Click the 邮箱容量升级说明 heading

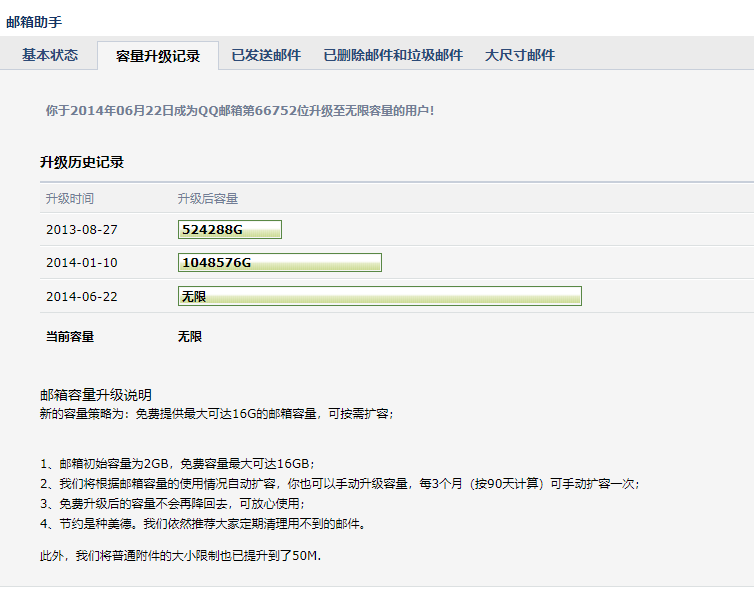click(96, 395)
